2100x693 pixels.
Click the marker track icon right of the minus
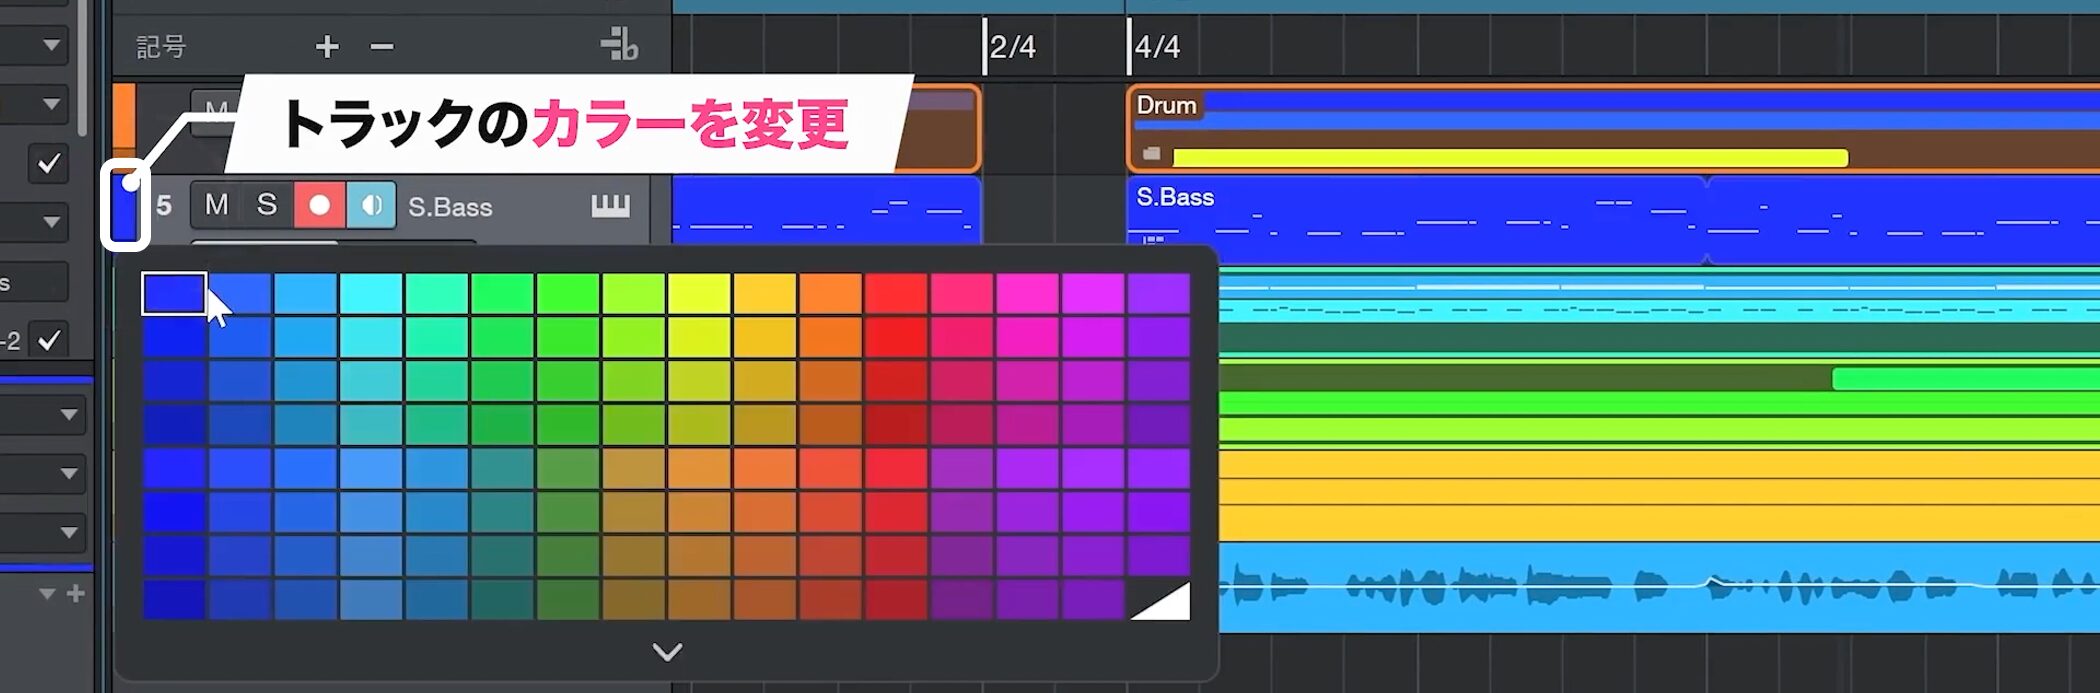pyautogui.click(x=619, y=45)
